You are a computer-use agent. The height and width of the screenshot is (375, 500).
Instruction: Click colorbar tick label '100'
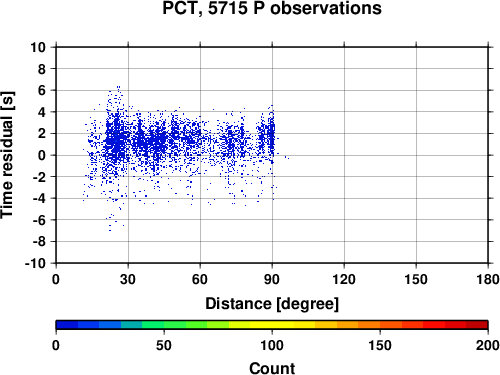tap(272, 345)
